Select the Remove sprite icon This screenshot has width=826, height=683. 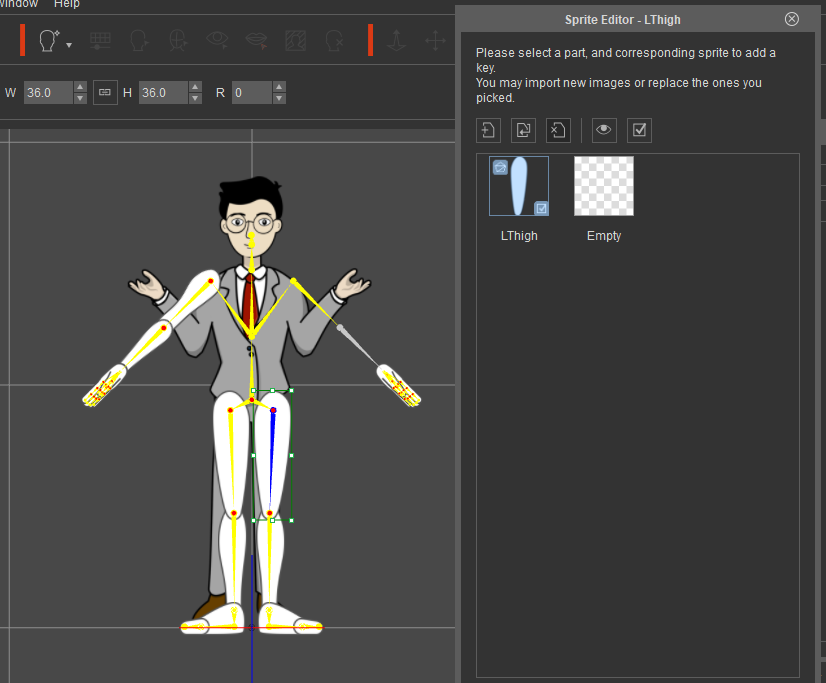click(558, 130)
